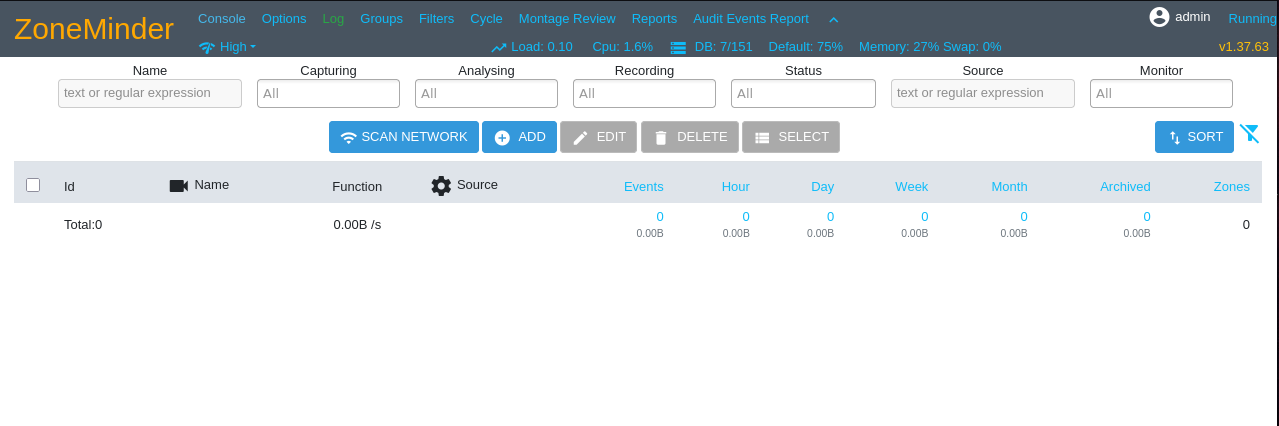This screenshot has height=426, width=1279.
Task: Click the Sort button
Action: point(1194,137)
